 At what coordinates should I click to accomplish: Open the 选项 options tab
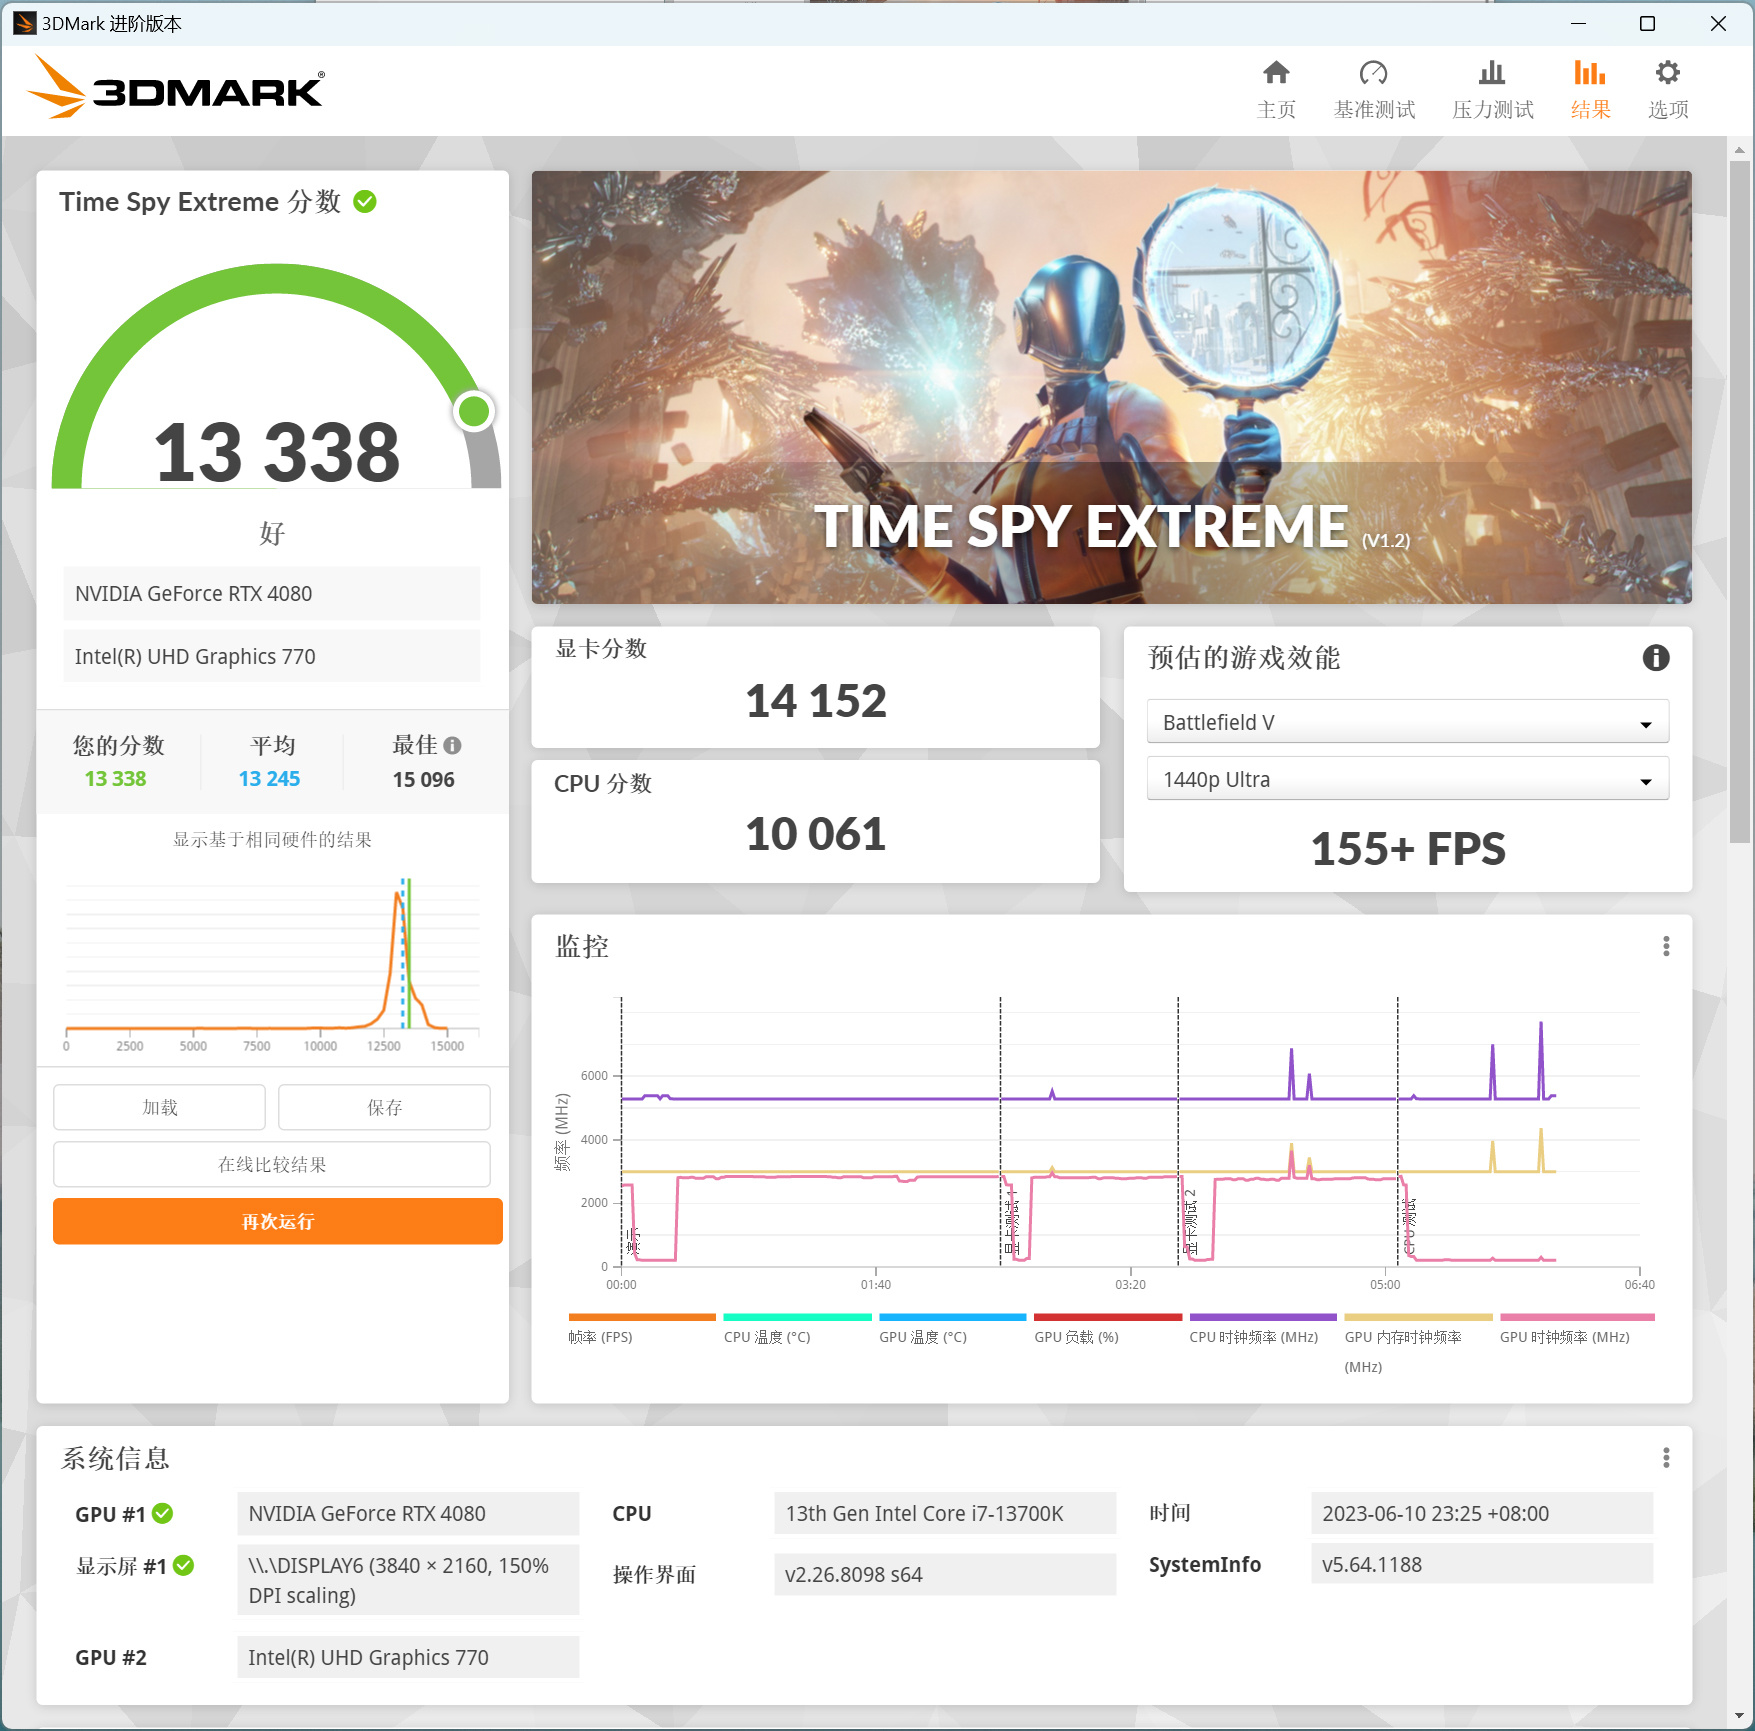coord(1668,89)
